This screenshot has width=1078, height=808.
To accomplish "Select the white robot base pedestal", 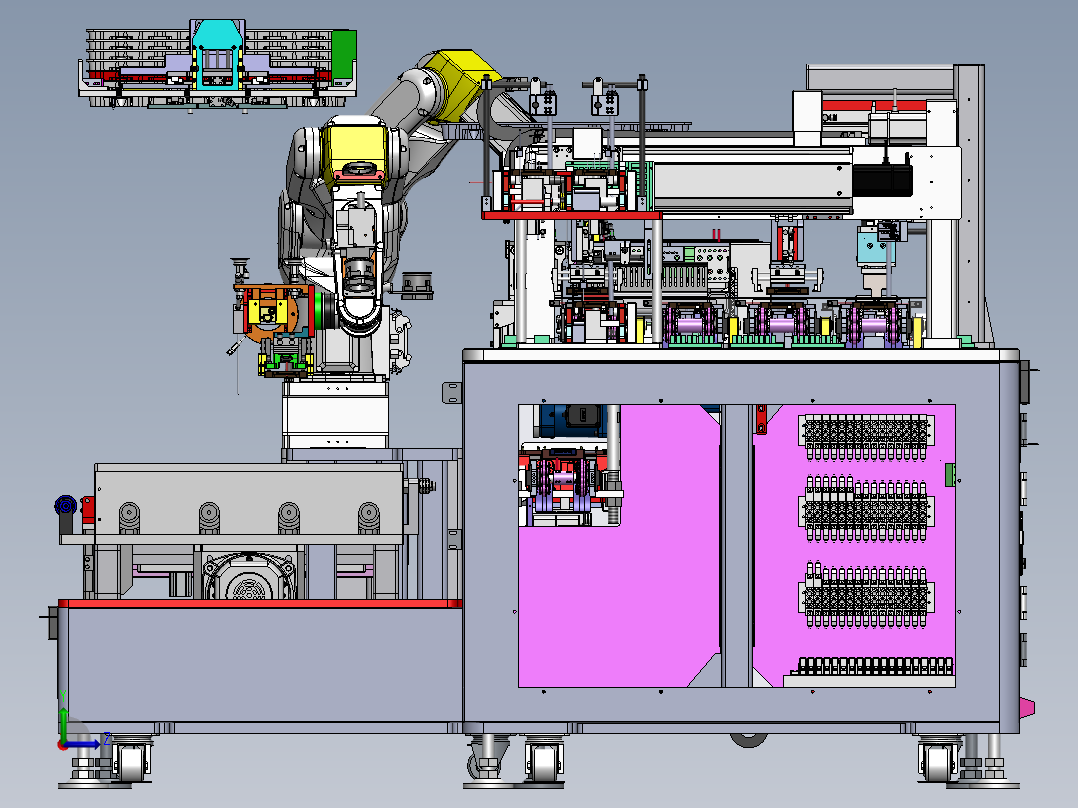I will 335,415.
